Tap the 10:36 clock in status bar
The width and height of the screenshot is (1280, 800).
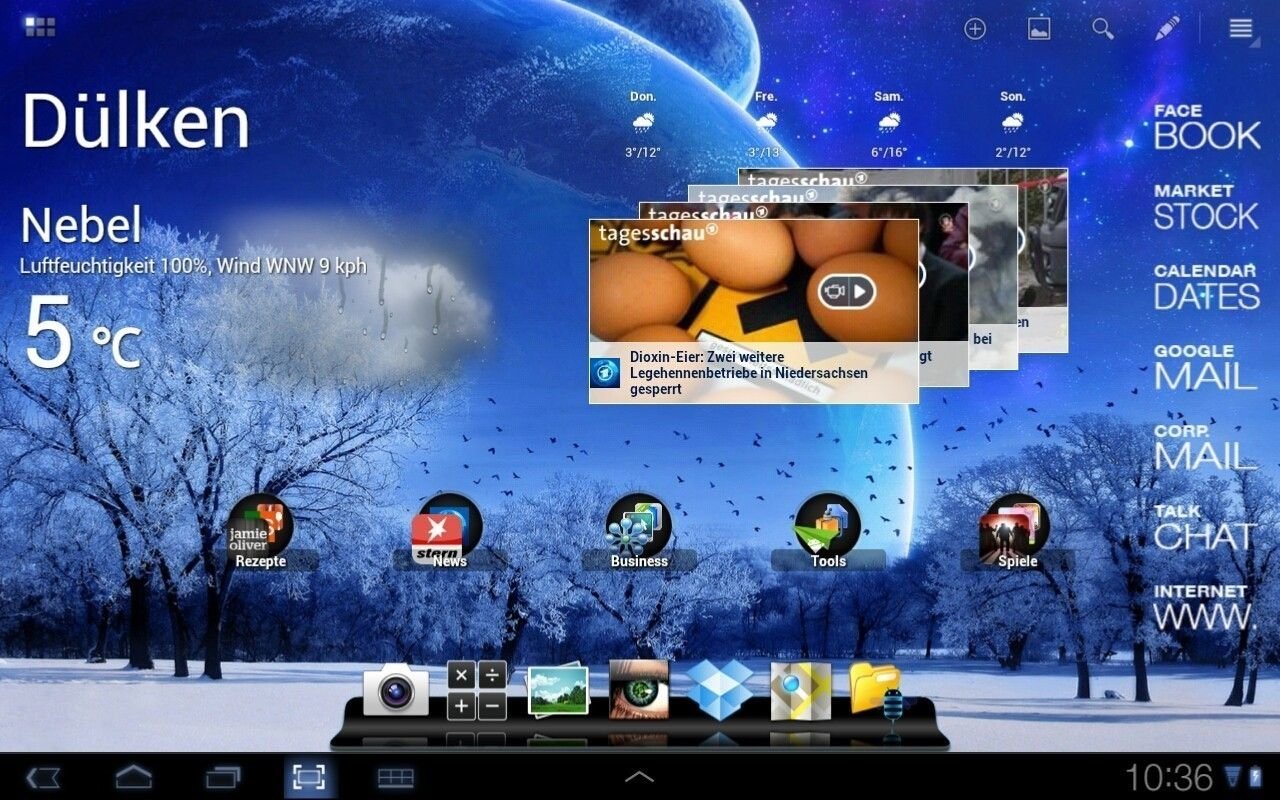point(1169,777)
